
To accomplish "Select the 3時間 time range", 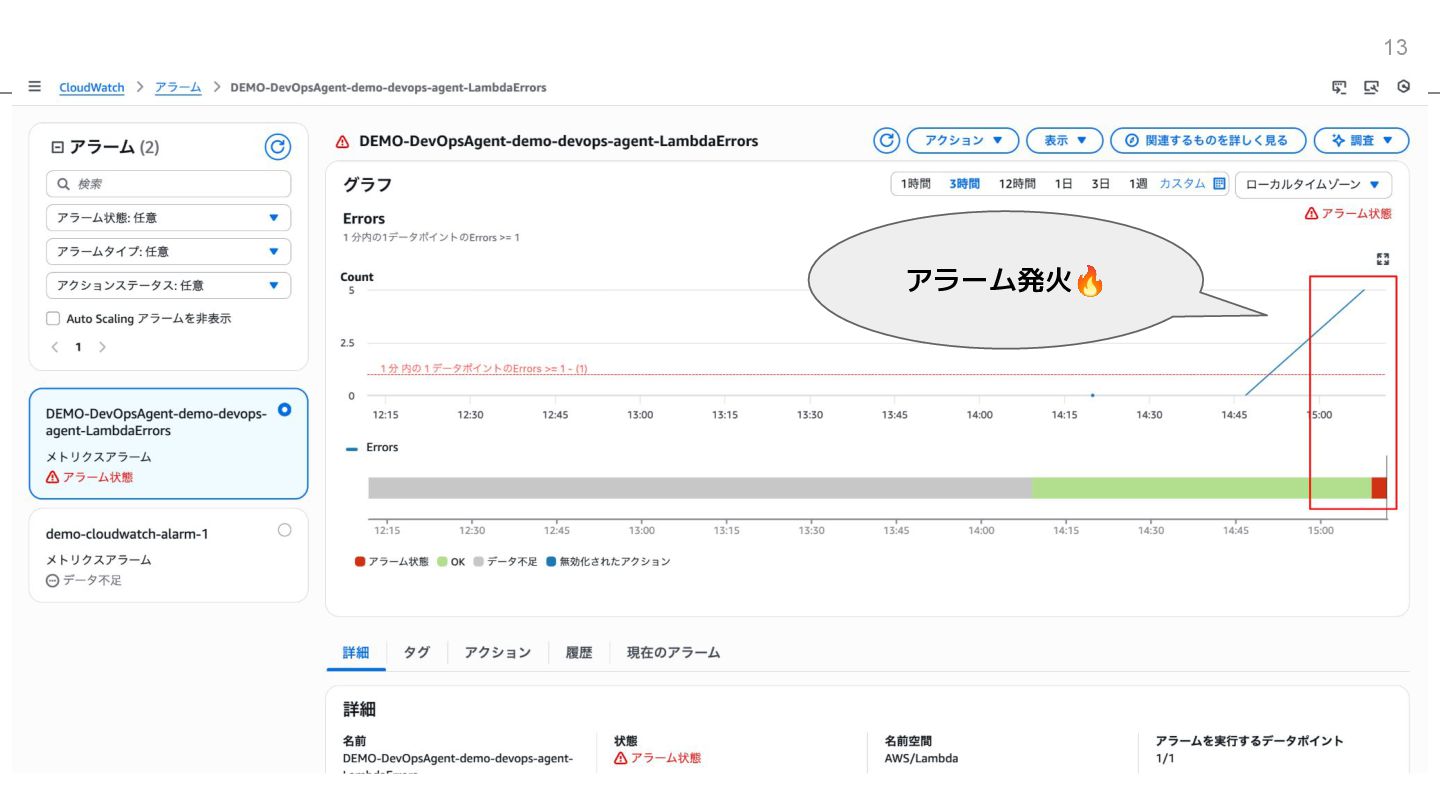I will [965, 184].
